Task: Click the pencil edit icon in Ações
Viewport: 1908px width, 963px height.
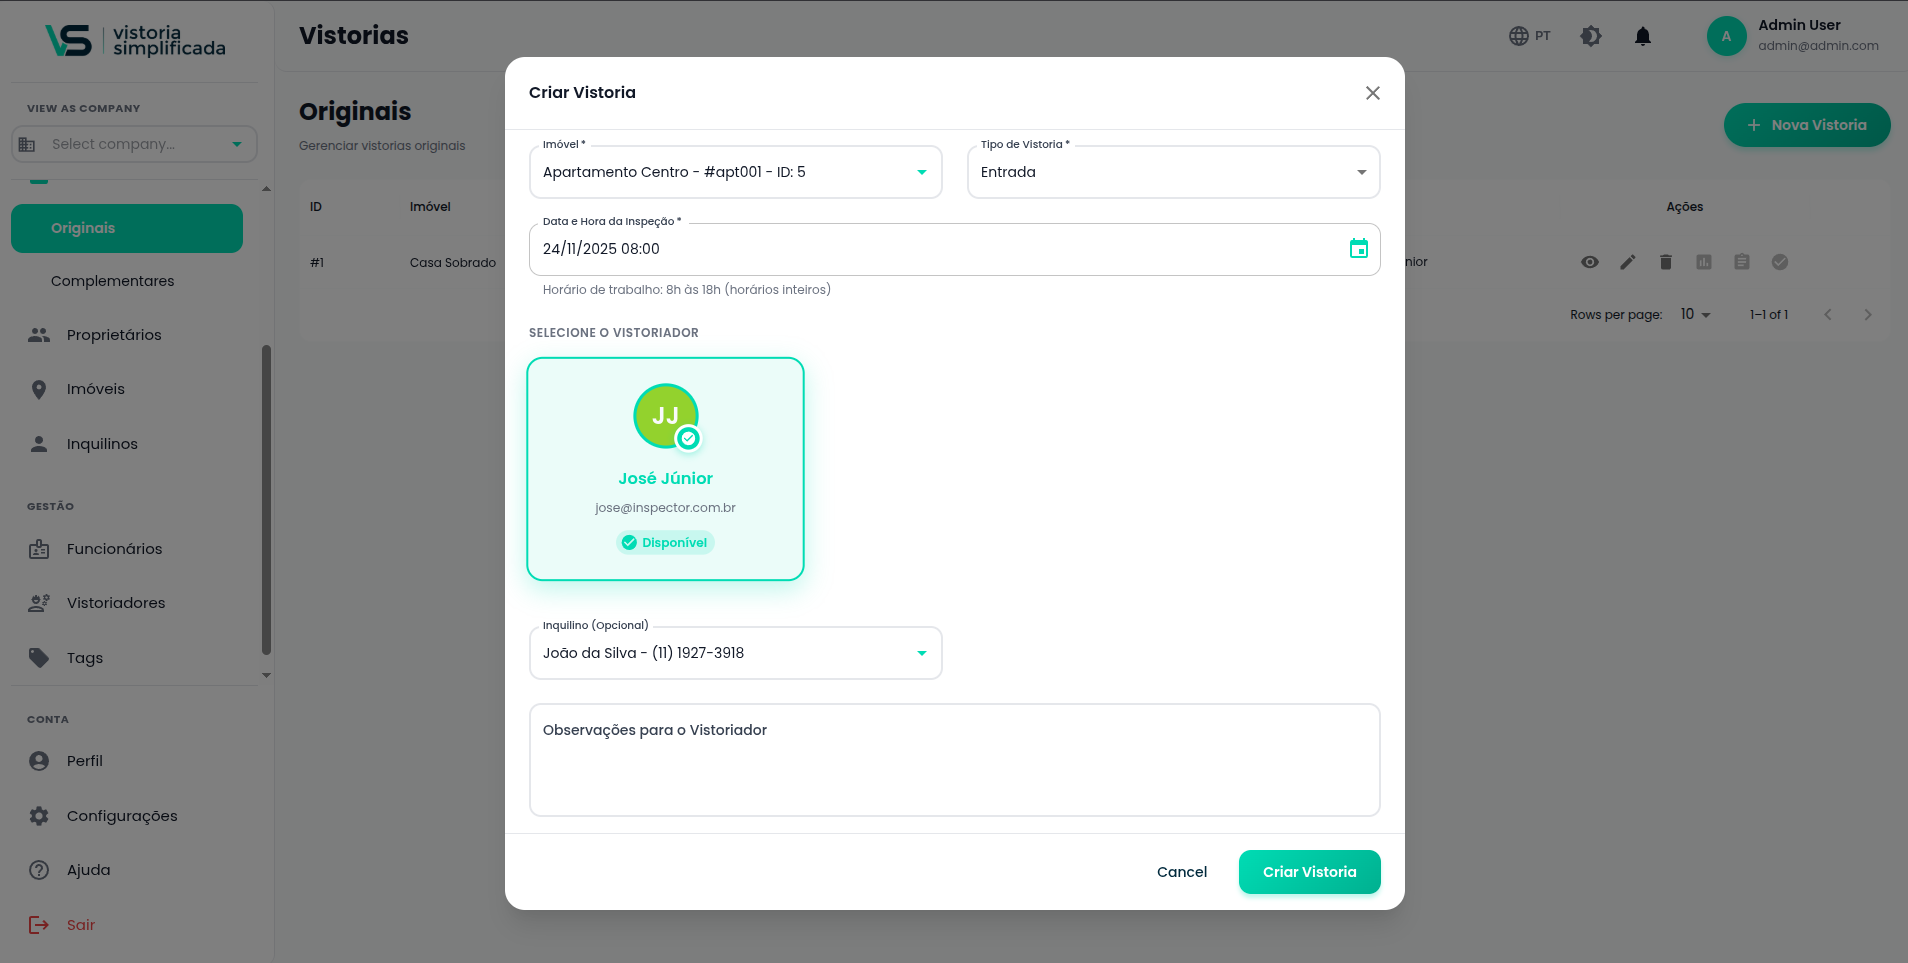Action: tap(1627, 262)
